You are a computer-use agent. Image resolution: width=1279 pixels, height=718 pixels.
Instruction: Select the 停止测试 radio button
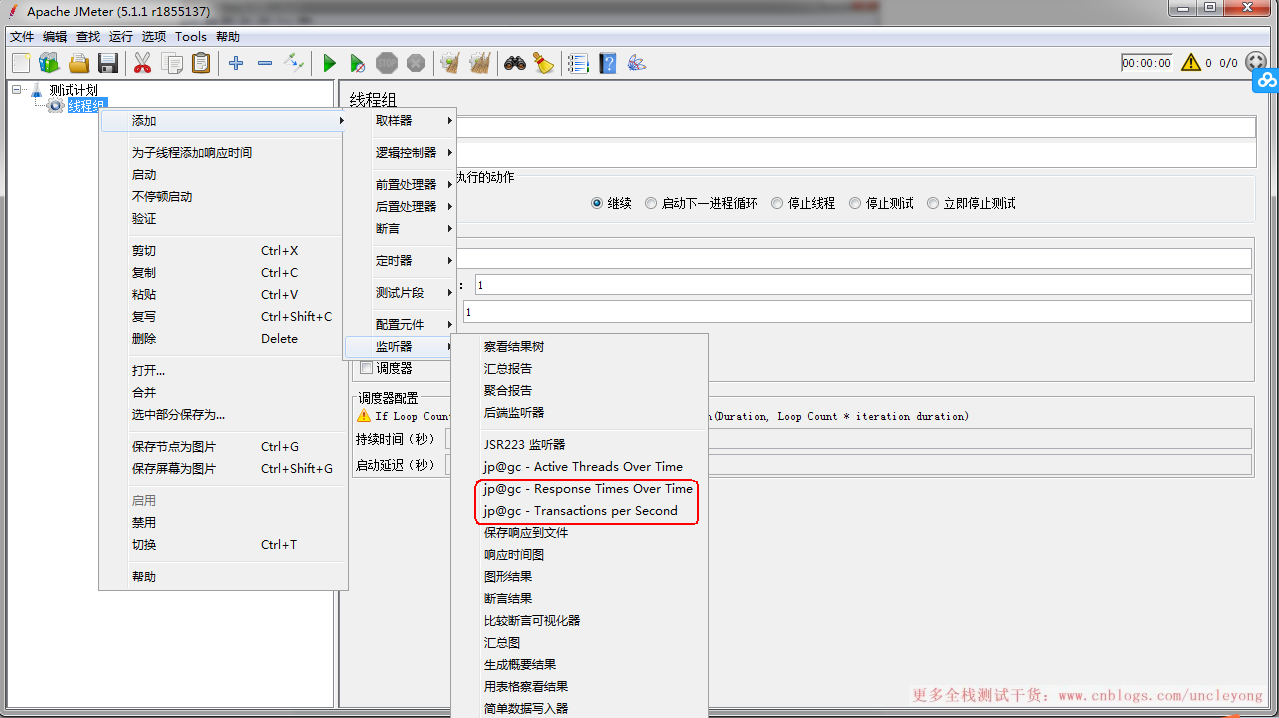click(855, 203)
